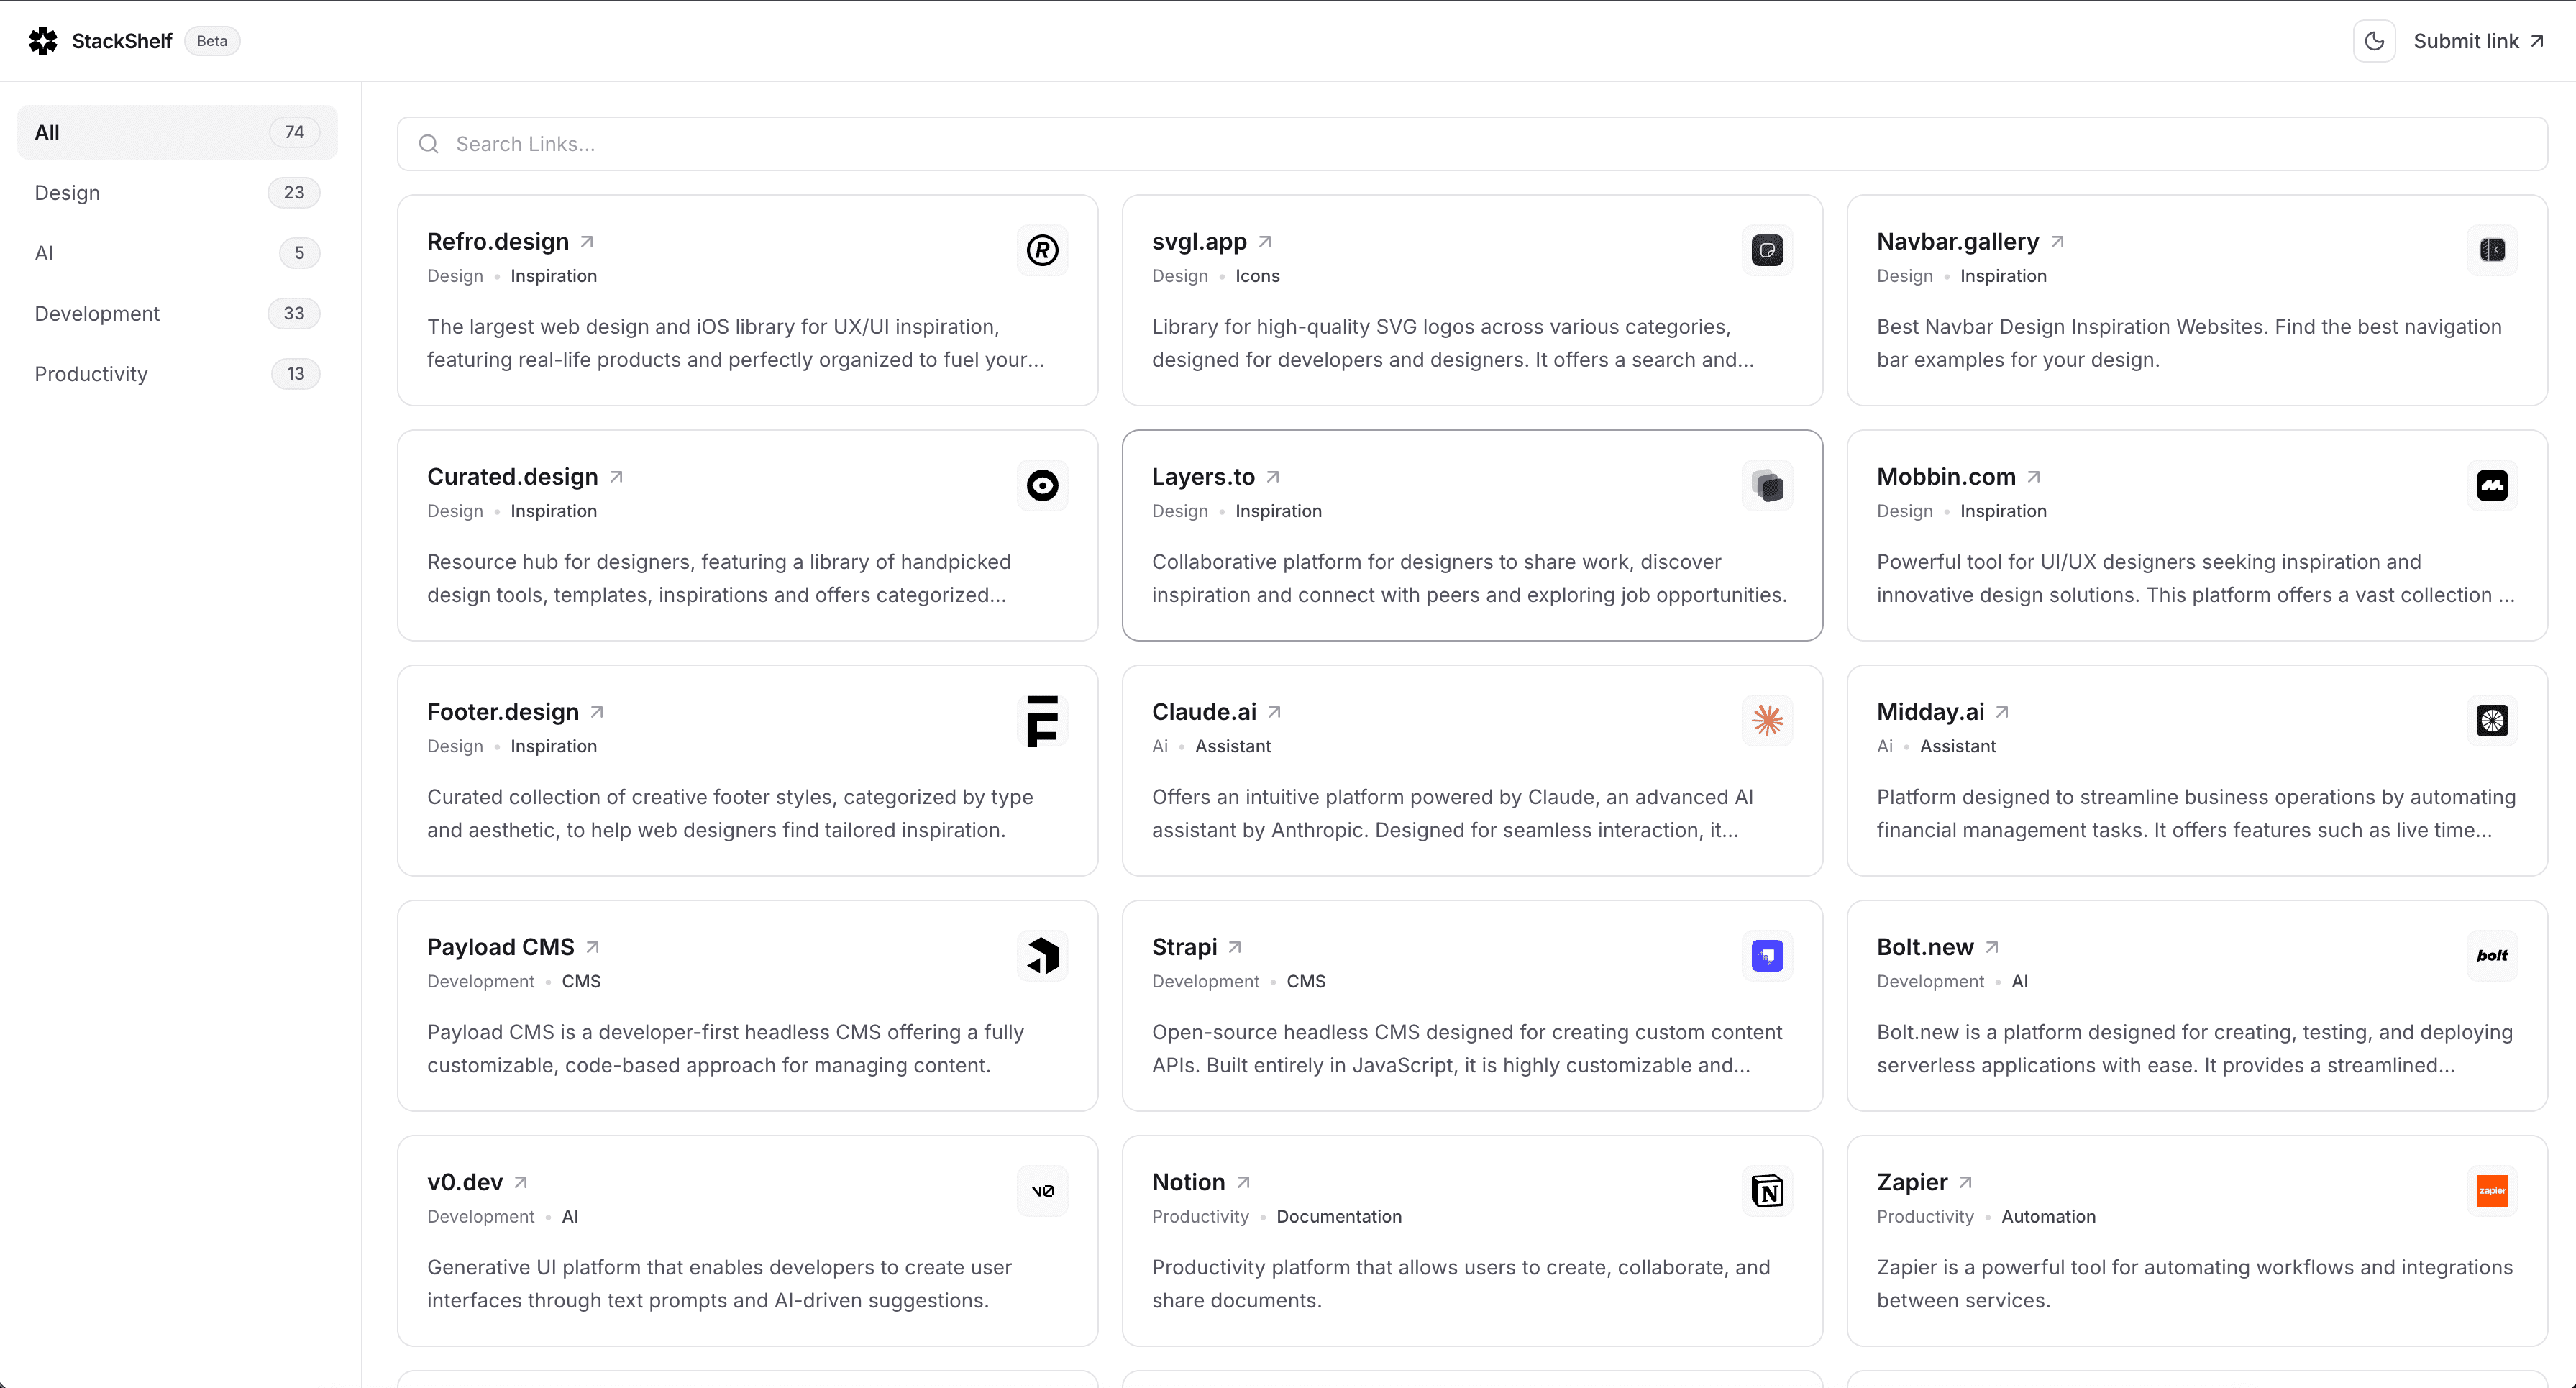Click external arrow next to Layers.to
This screenshot has width=2576, height=1388.
[x=1273, y=477]
